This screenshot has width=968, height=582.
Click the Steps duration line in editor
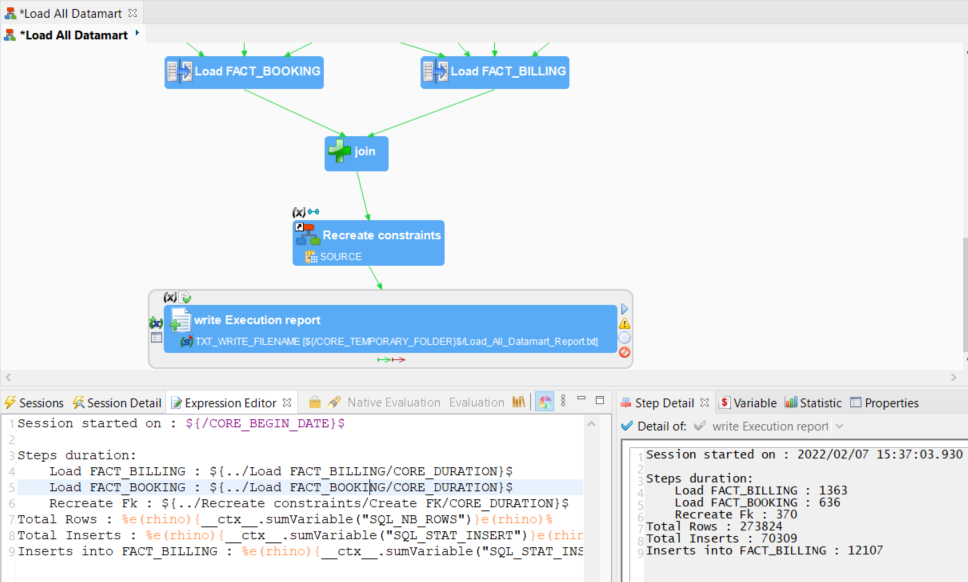[77, 455]
